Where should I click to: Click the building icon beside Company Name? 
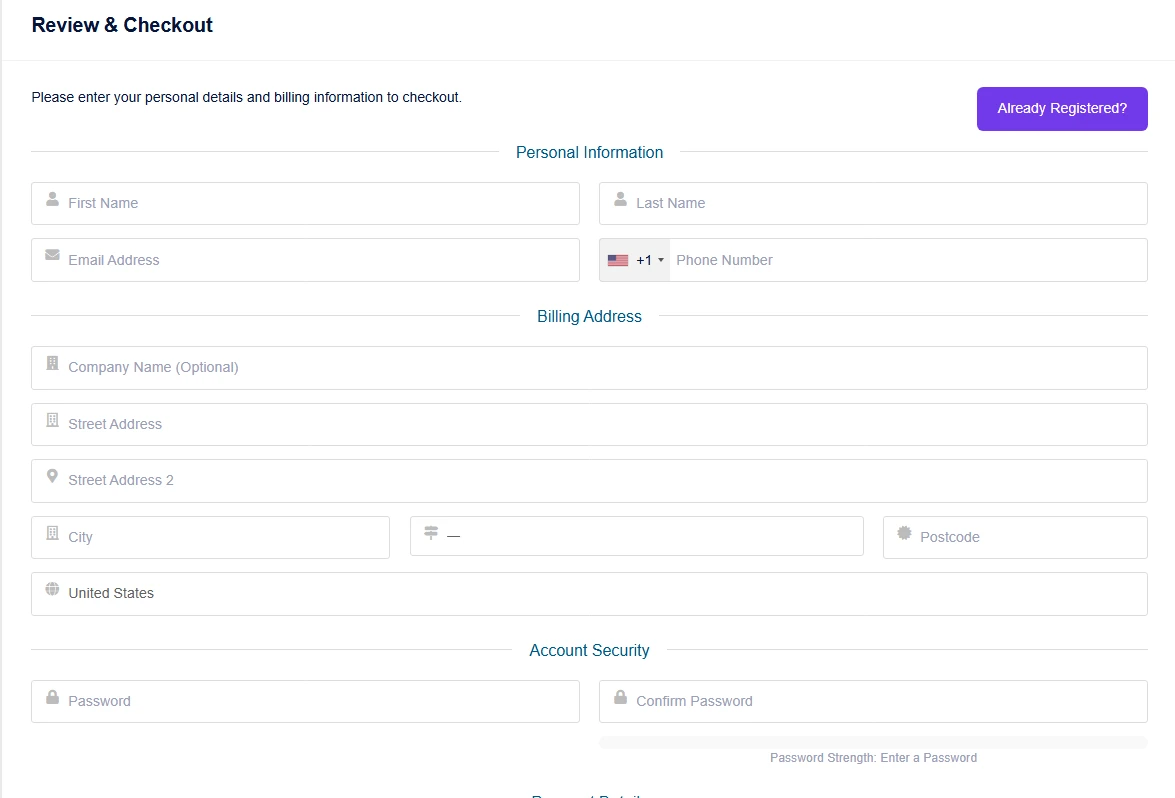pyautogui.click(x=52, y=363)
